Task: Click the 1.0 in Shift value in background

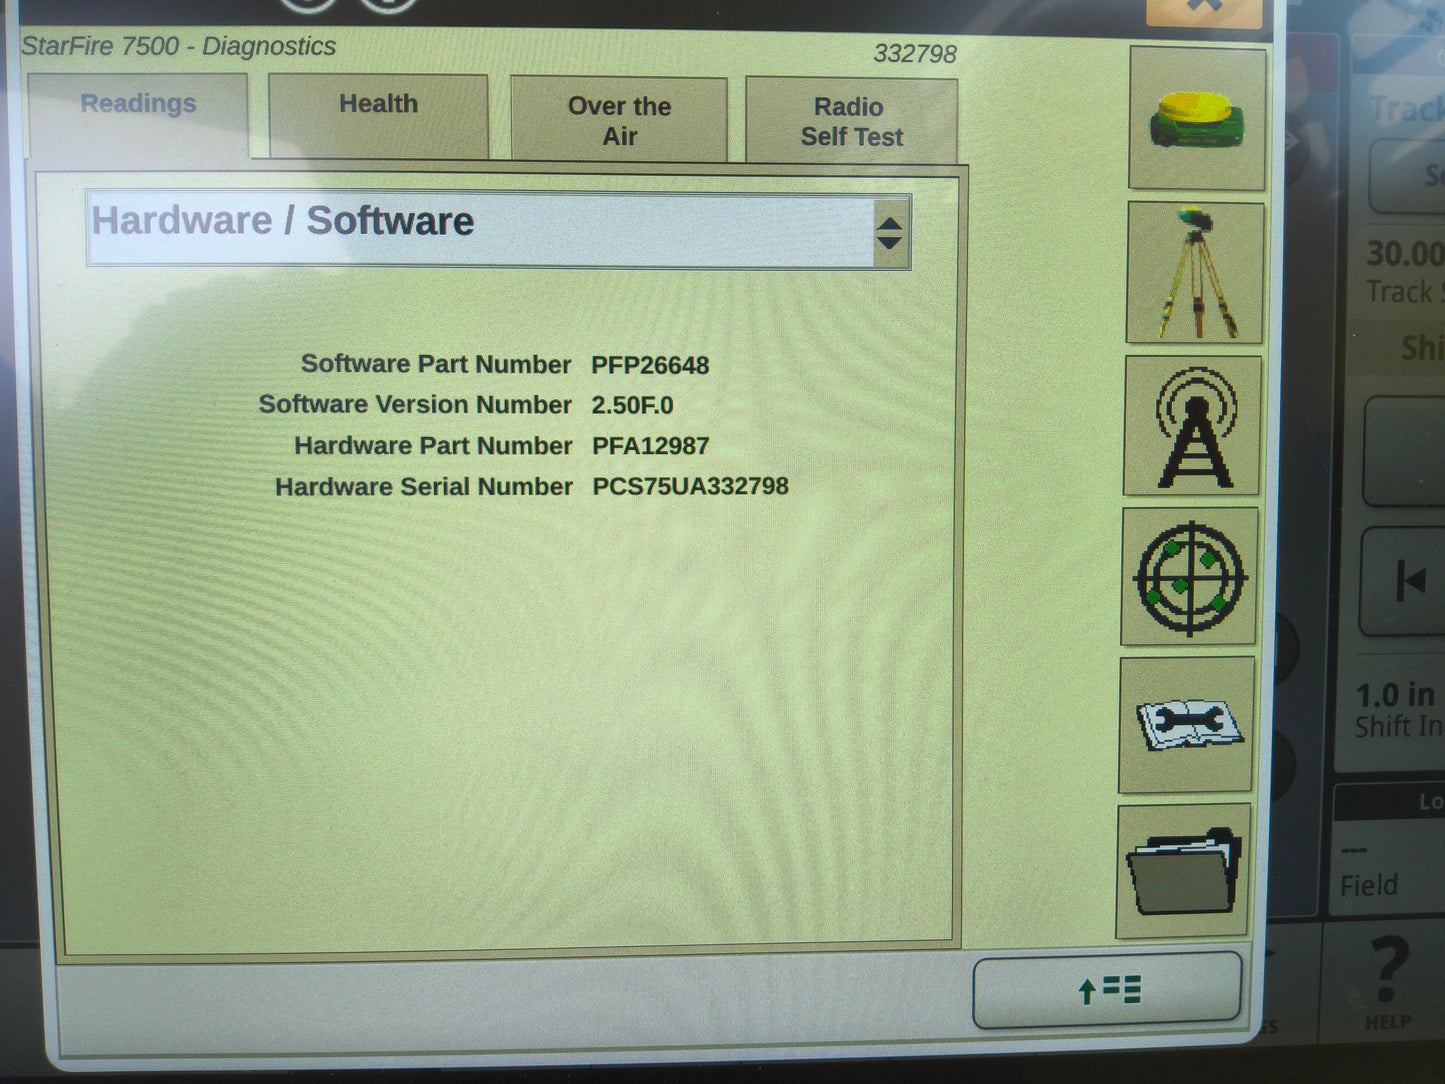Action: click(x=1396, y=694)
